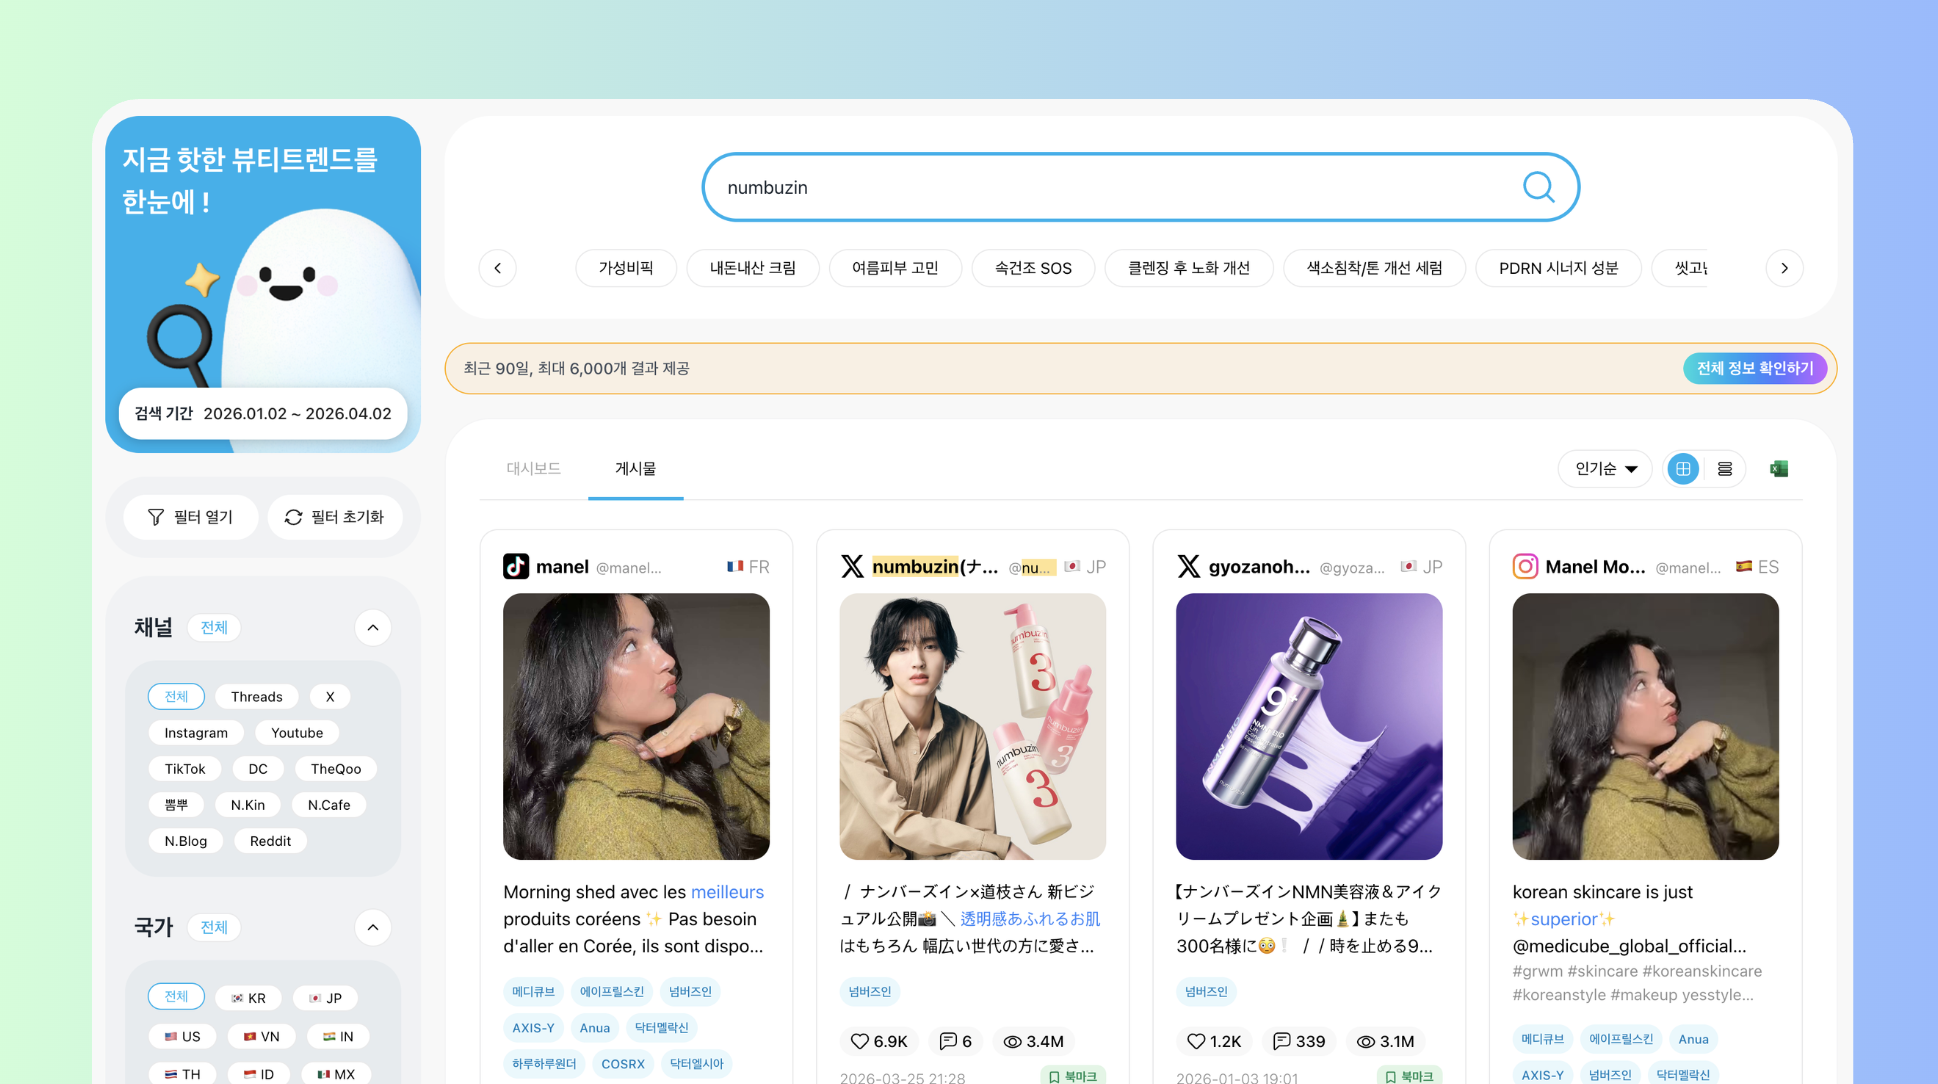Screen dimensions: 1938x1084
Task: Click the 전체 정보 확인하기 button
Action: tap(1754, 368)
